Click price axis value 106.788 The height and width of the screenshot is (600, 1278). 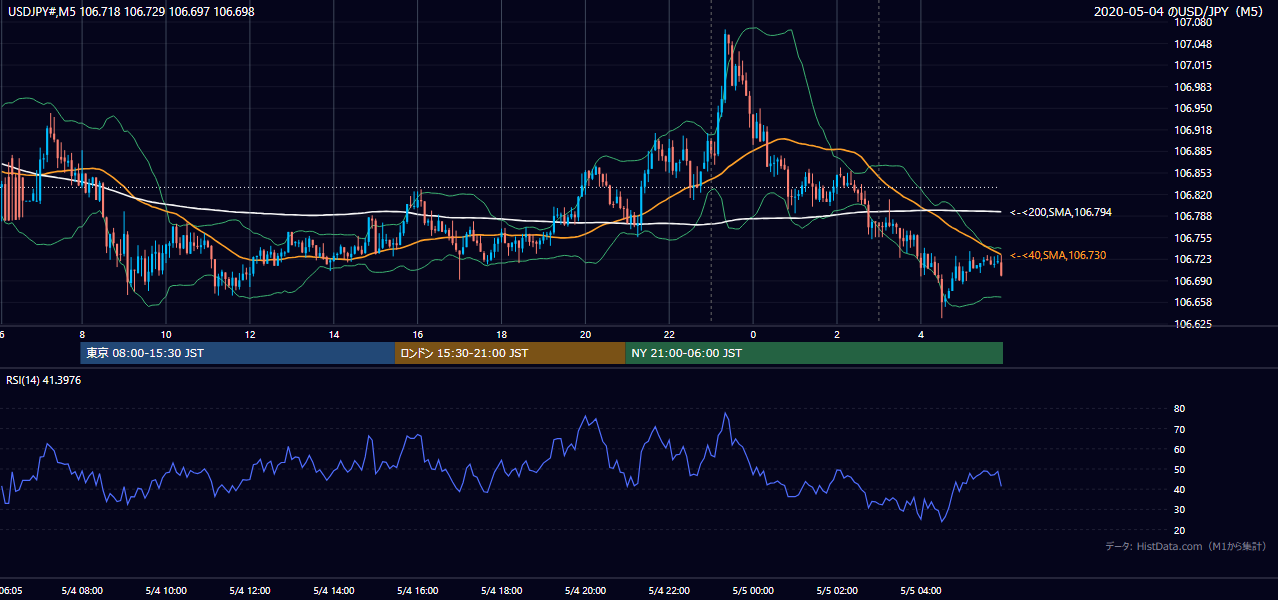[x=1193, y=217]
